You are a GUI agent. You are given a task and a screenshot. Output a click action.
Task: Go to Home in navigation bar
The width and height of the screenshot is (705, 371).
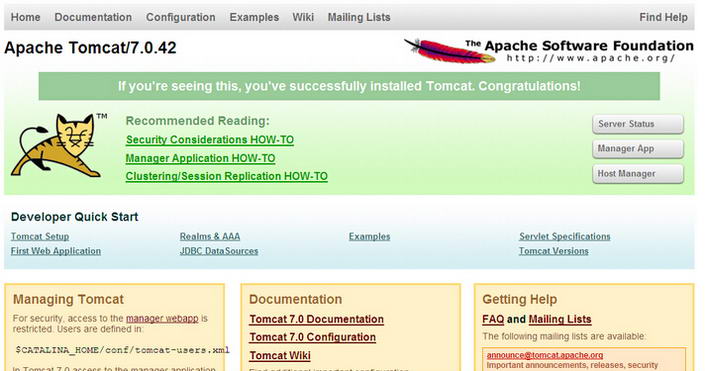point(26,17)
